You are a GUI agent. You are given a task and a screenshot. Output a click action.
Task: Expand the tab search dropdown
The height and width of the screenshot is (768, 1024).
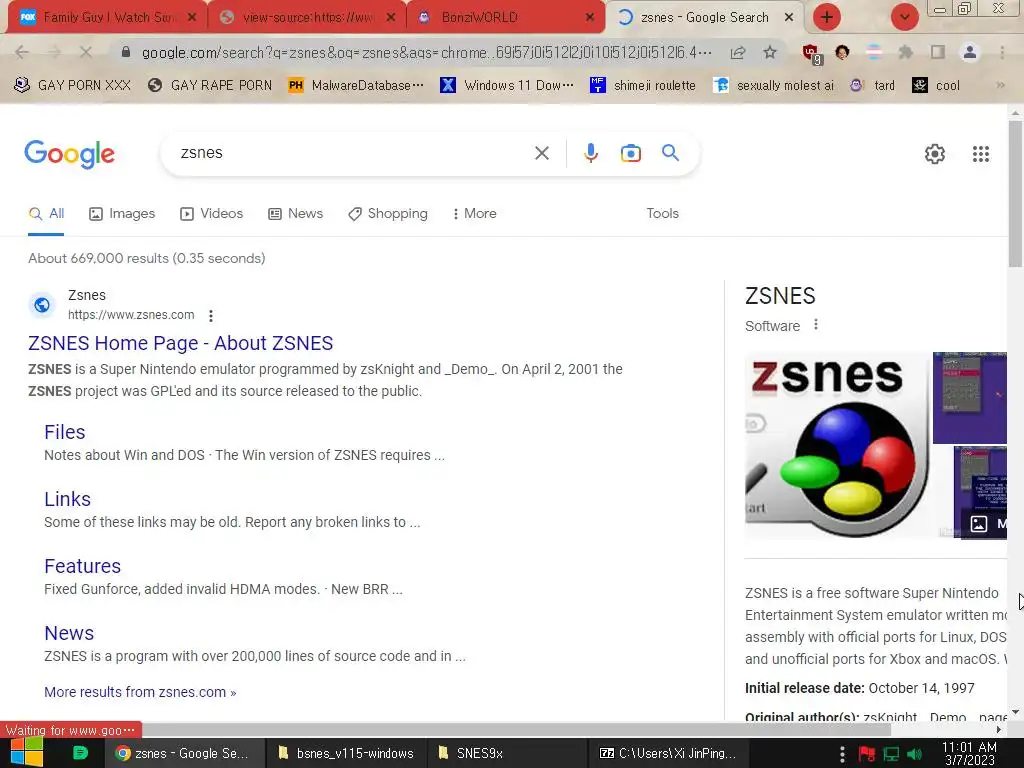pyautogui.click(x=904, y=17)
